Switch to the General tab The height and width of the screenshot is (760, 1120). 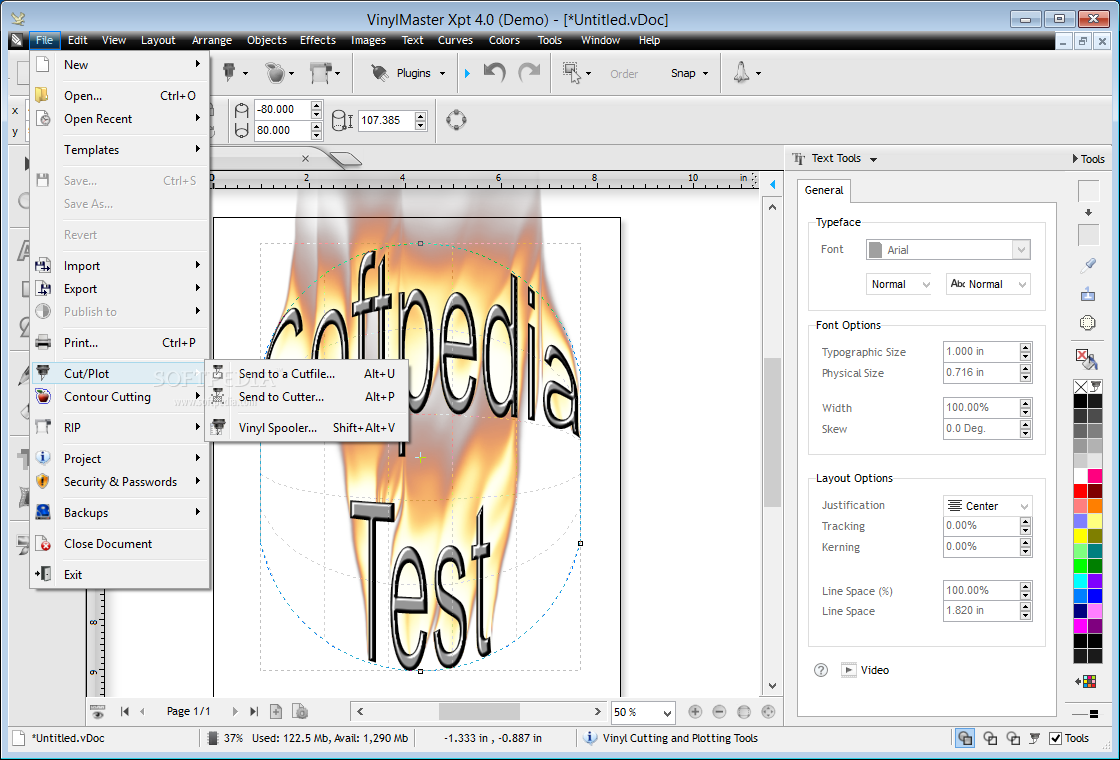(x=824, y=190)
